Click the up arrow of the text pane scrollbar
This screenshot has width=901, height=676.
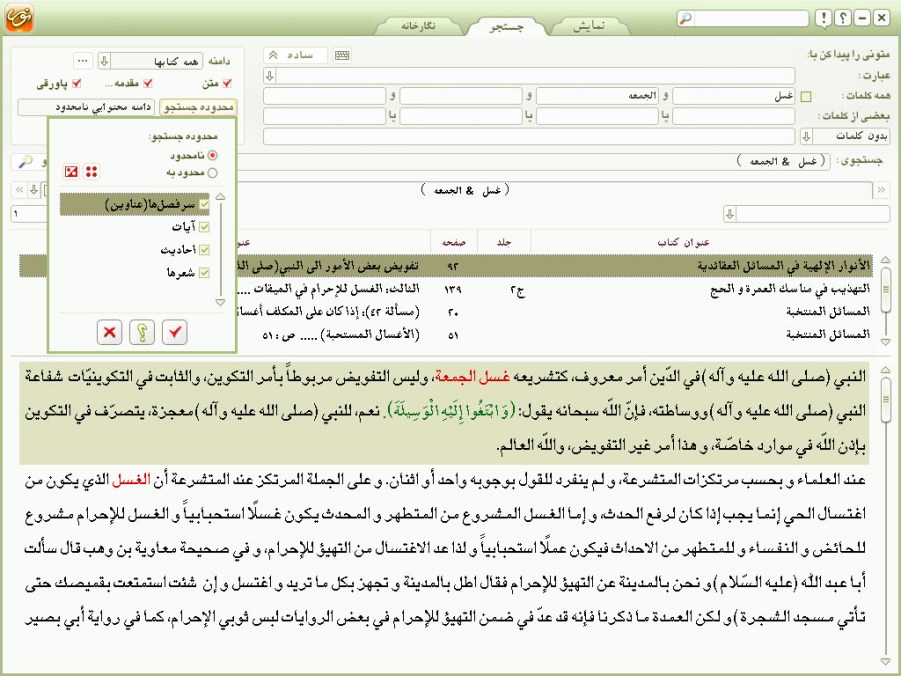pyautogui.click(x=885, y=369)
